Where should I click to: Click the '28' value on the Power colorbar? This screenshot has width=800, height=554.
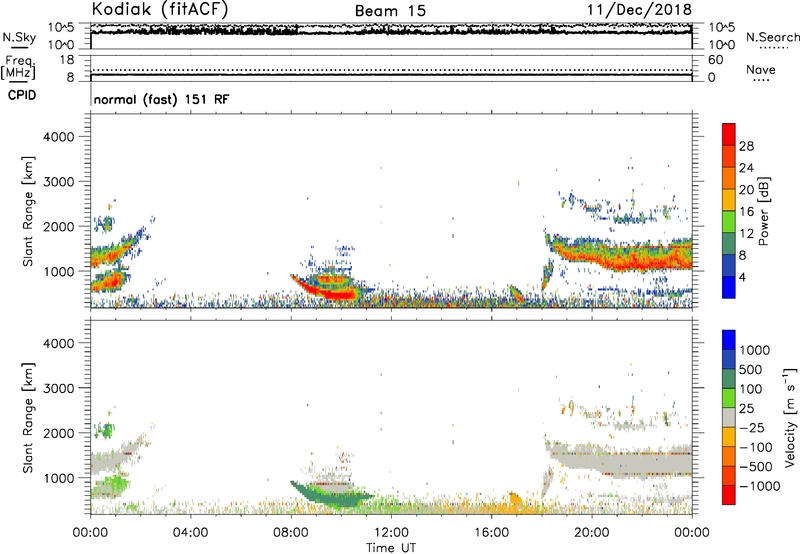[x=746, y=146]
